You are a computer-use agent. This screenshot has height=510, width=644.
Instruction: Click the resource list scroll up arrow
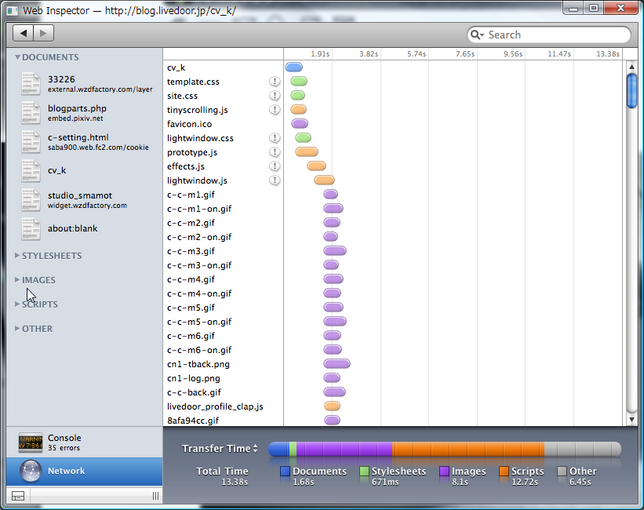[x=632, y=67]
